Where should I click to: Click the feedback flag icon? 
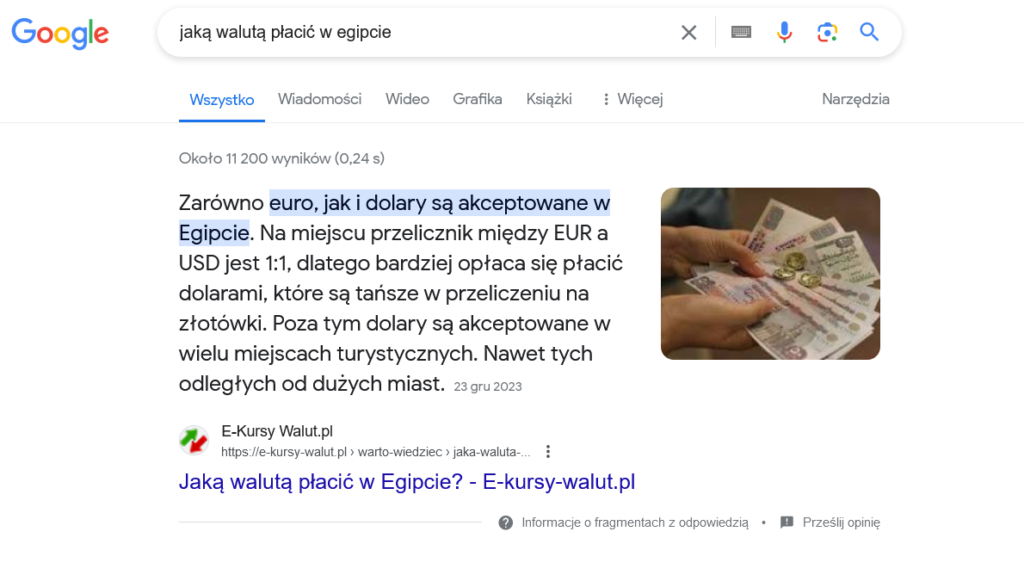point(787,522)
